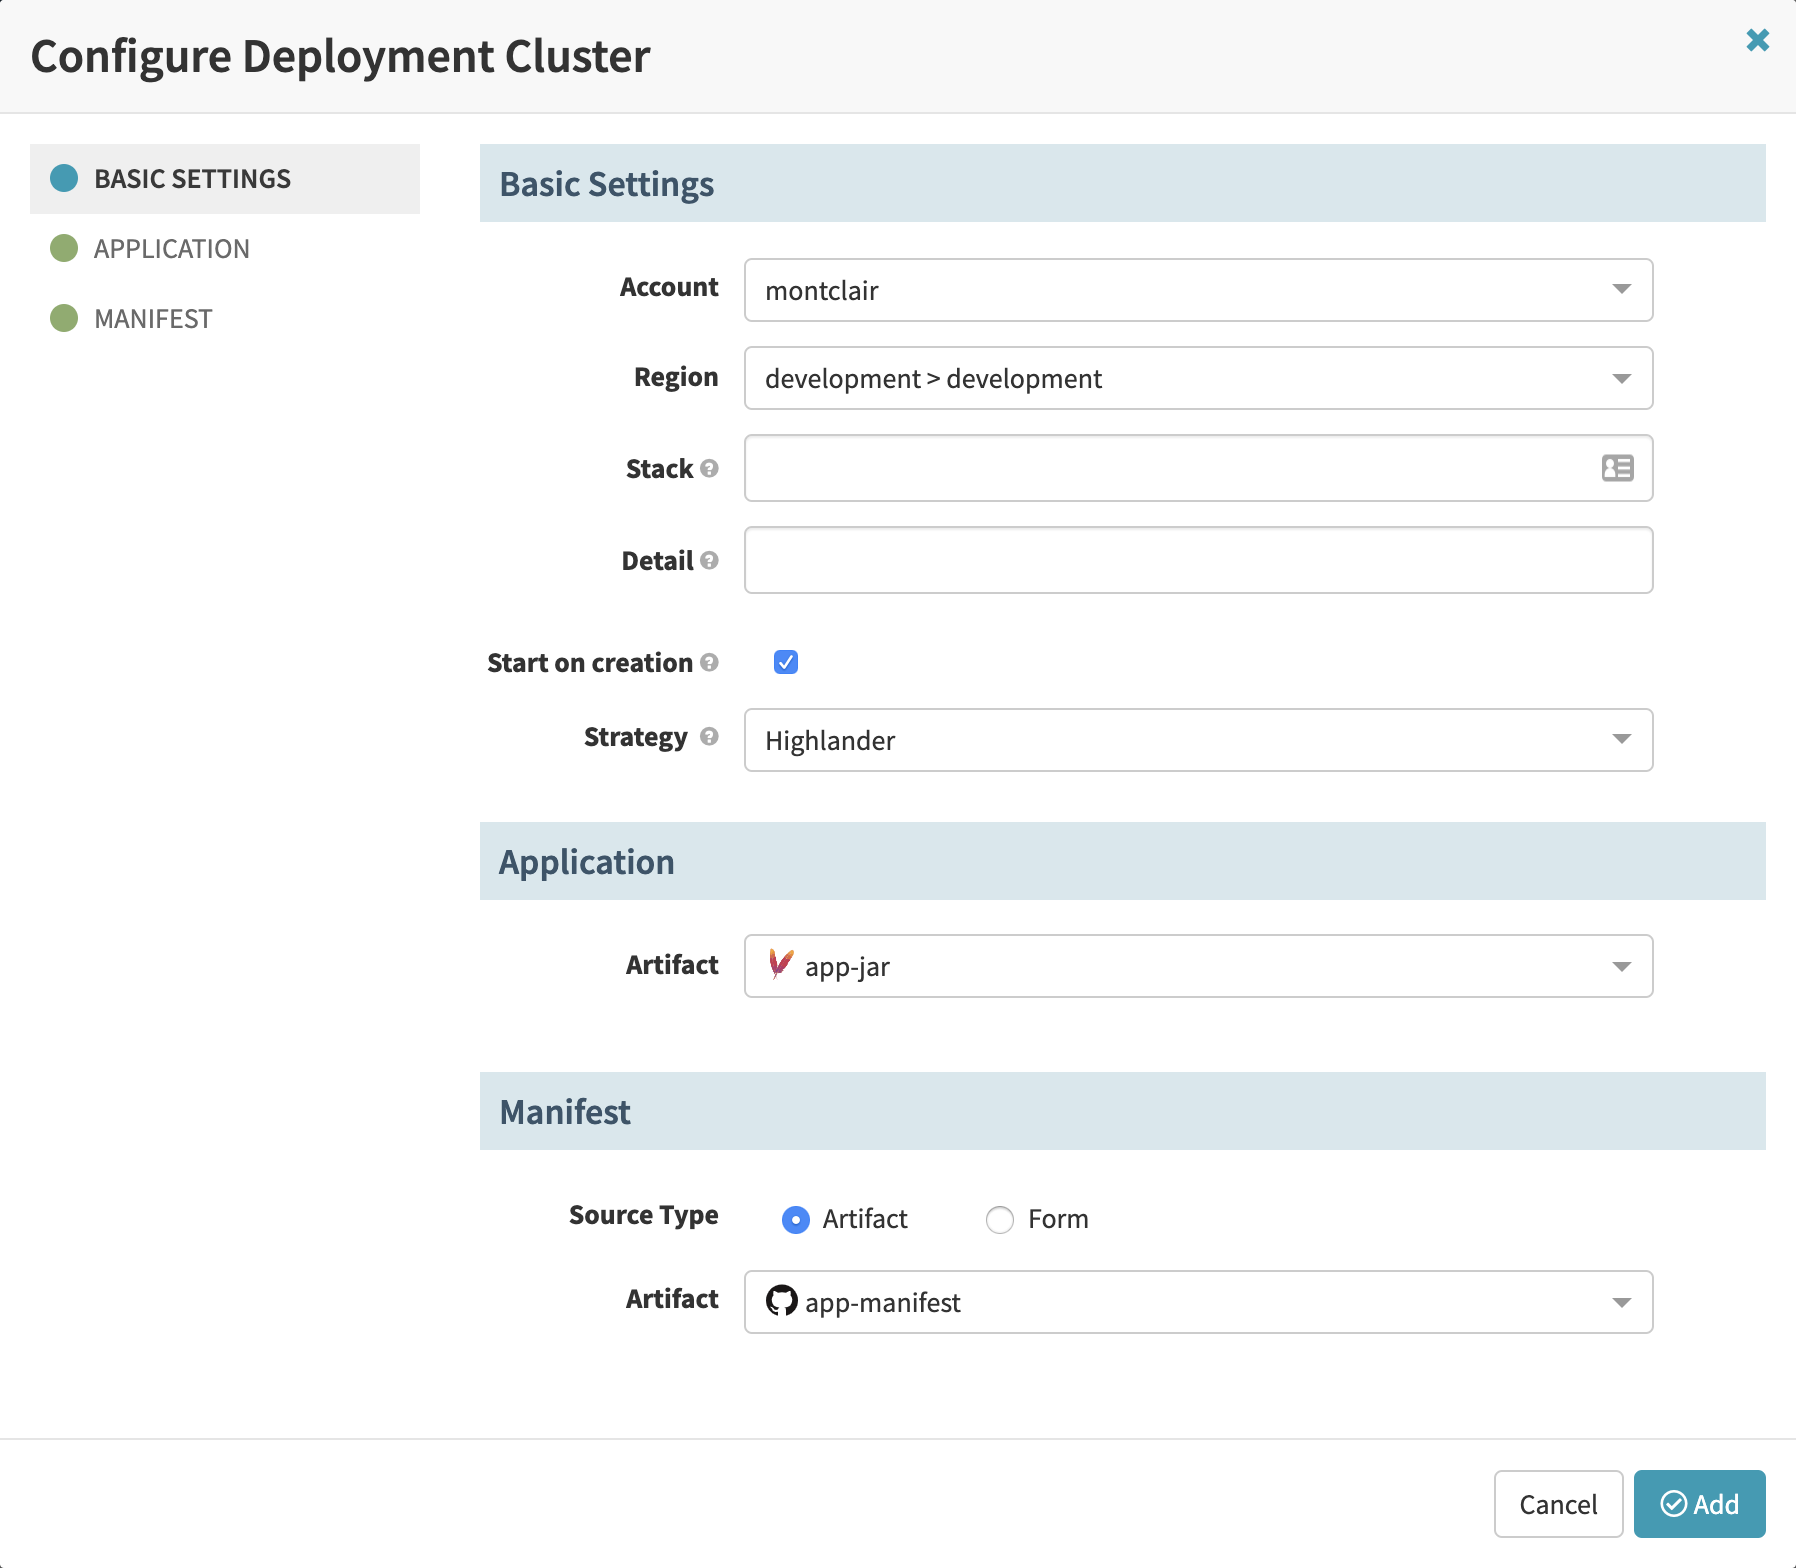Select the Artifact source type radio
The height and width of the screenshot is (1568, 1796).
[x=796, y=1219]
